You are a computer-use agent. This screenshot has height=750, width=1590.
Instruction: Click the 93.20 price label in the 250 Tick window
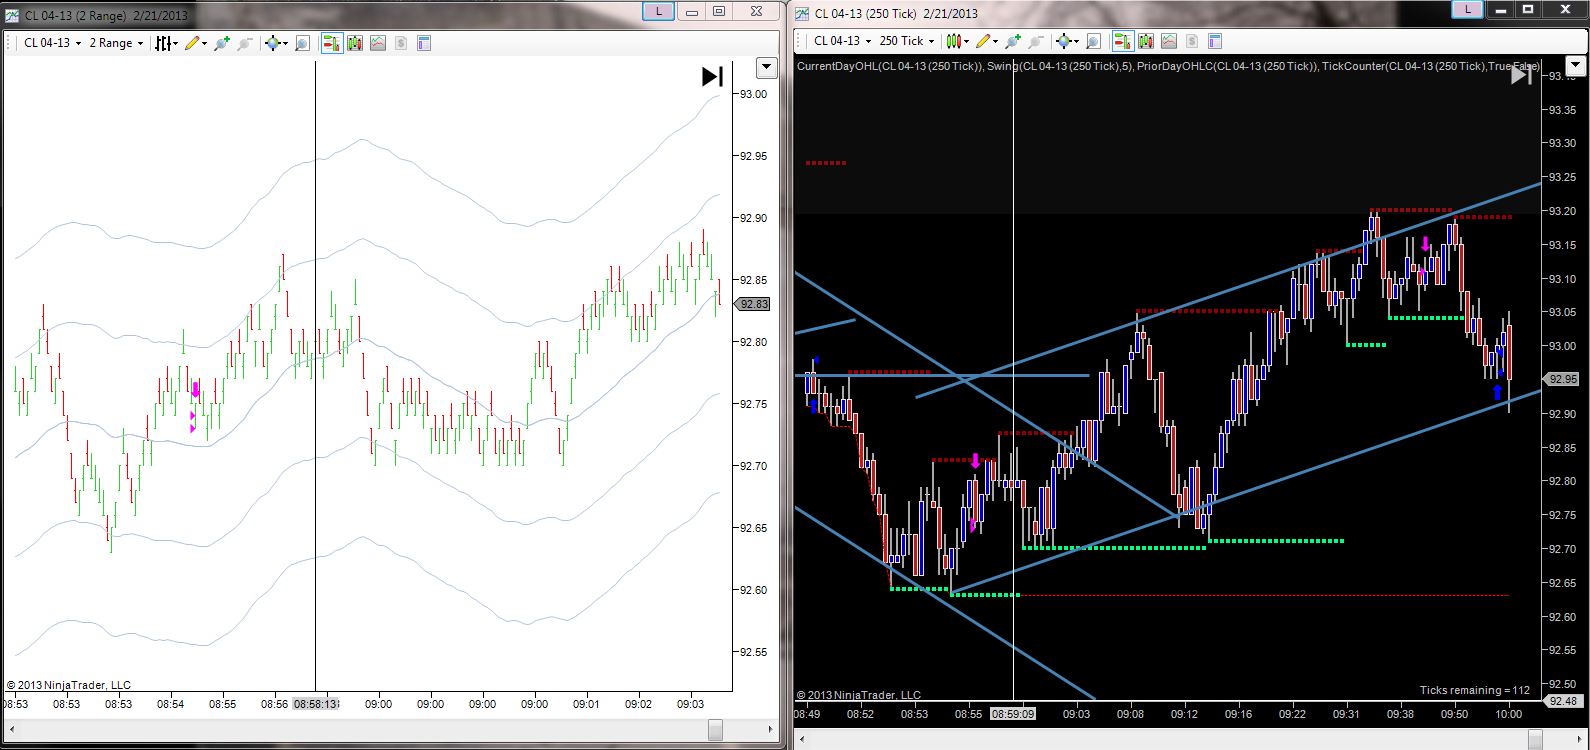[1563, 211]
